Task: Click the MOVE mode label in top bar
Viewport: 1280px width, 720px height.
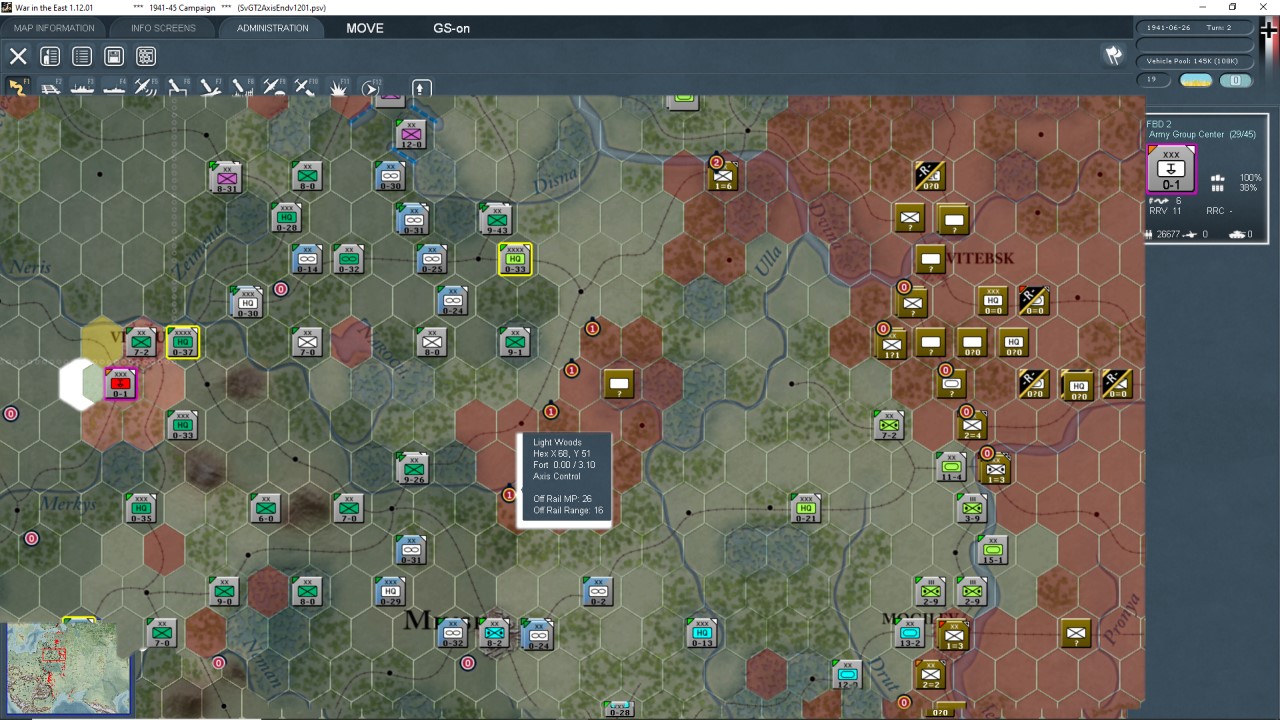Action: tap(365, 28)
